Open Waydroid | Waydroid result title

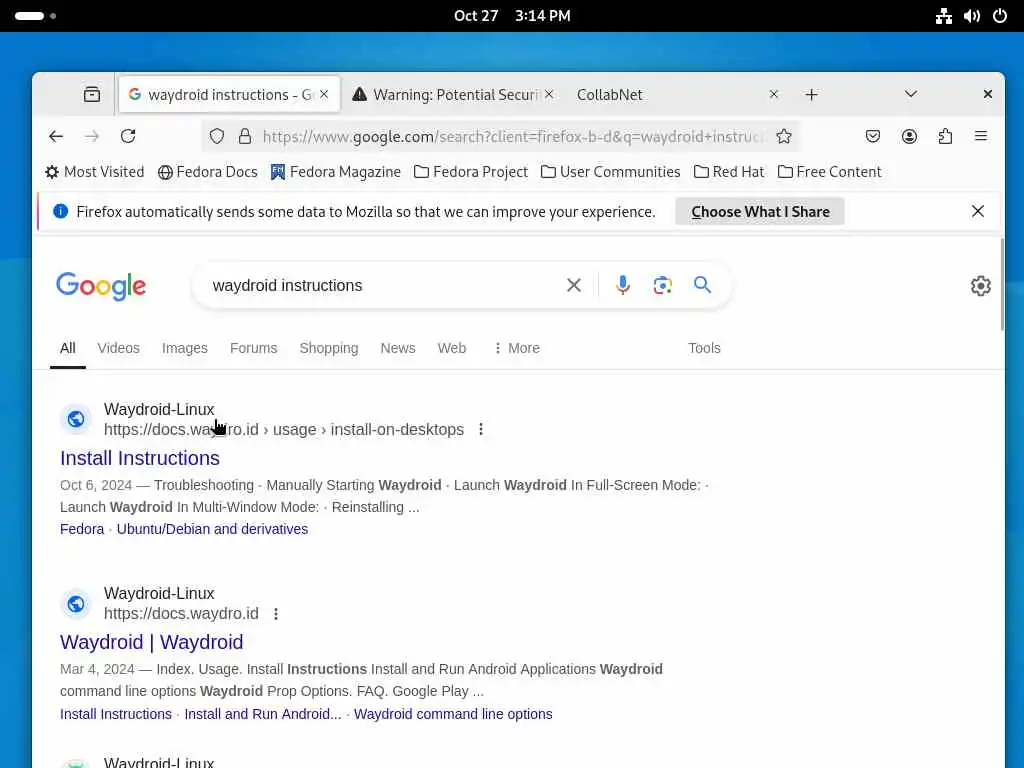click(152, 643)
